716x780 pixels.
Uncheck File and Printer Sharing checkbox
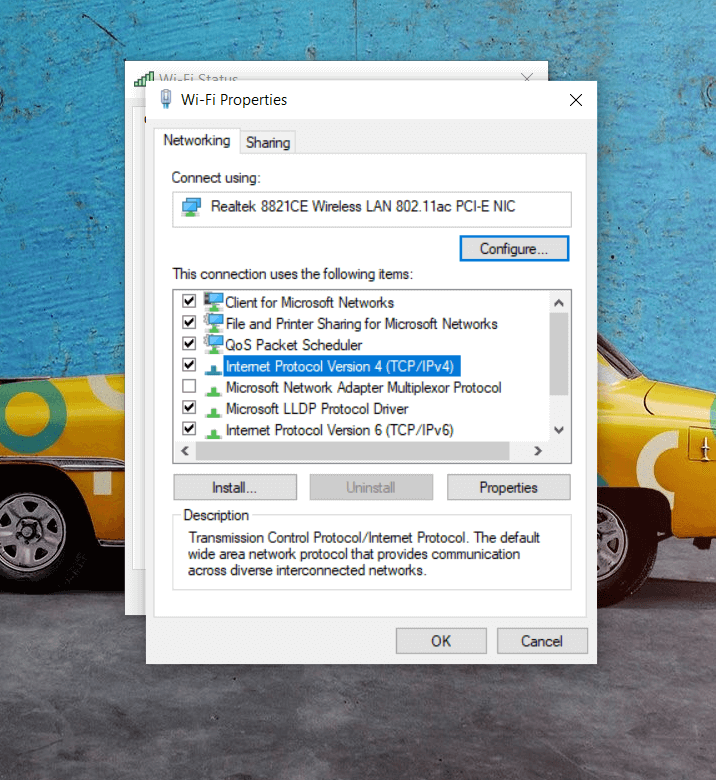pyautogui.click(x=189, y=322)
